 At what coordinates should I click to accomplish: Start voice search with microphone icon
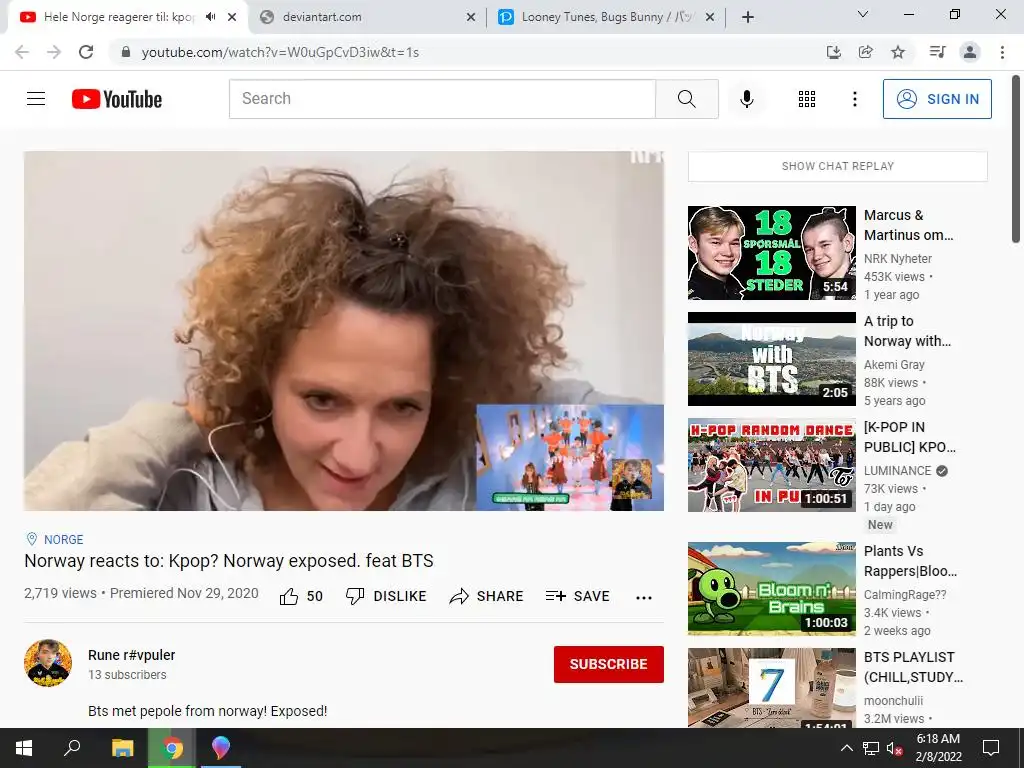click(746, 99)
